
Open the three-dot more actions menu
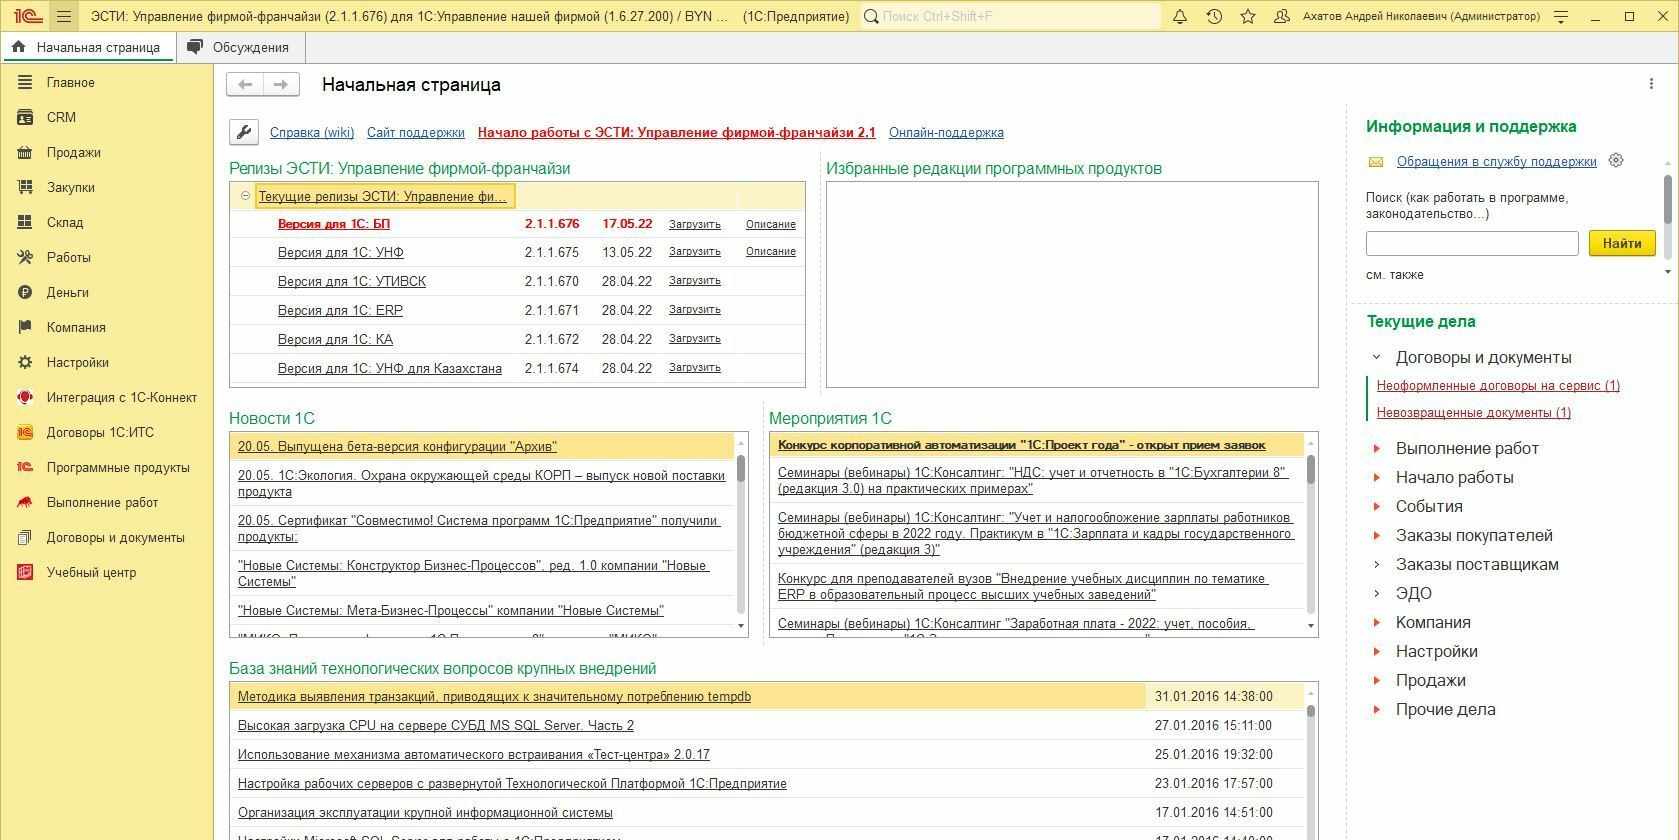1651,84
